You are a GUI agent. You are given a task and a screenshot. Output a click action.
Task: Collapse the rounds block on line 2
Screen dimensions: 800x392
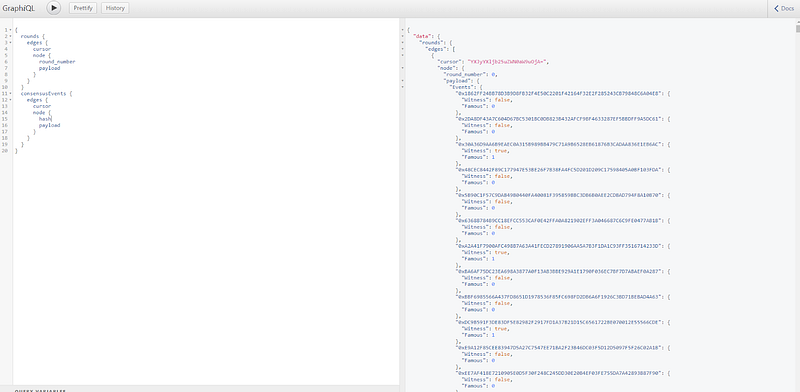(x=10, y=36)
